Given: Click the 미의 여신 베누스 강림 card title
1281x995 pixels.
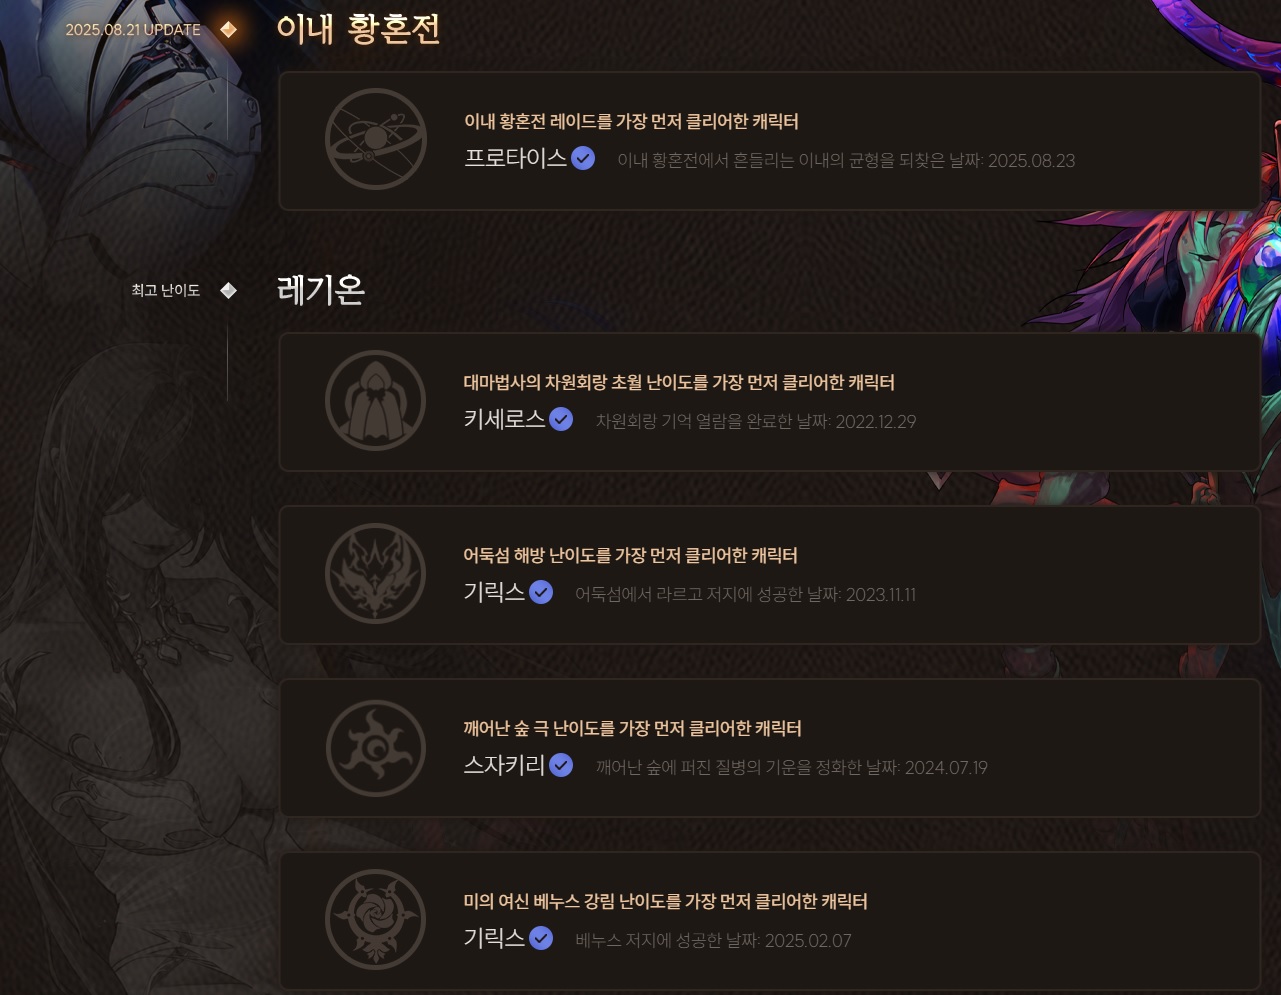Looking at the screenshot, I should (x=665, y=902).
